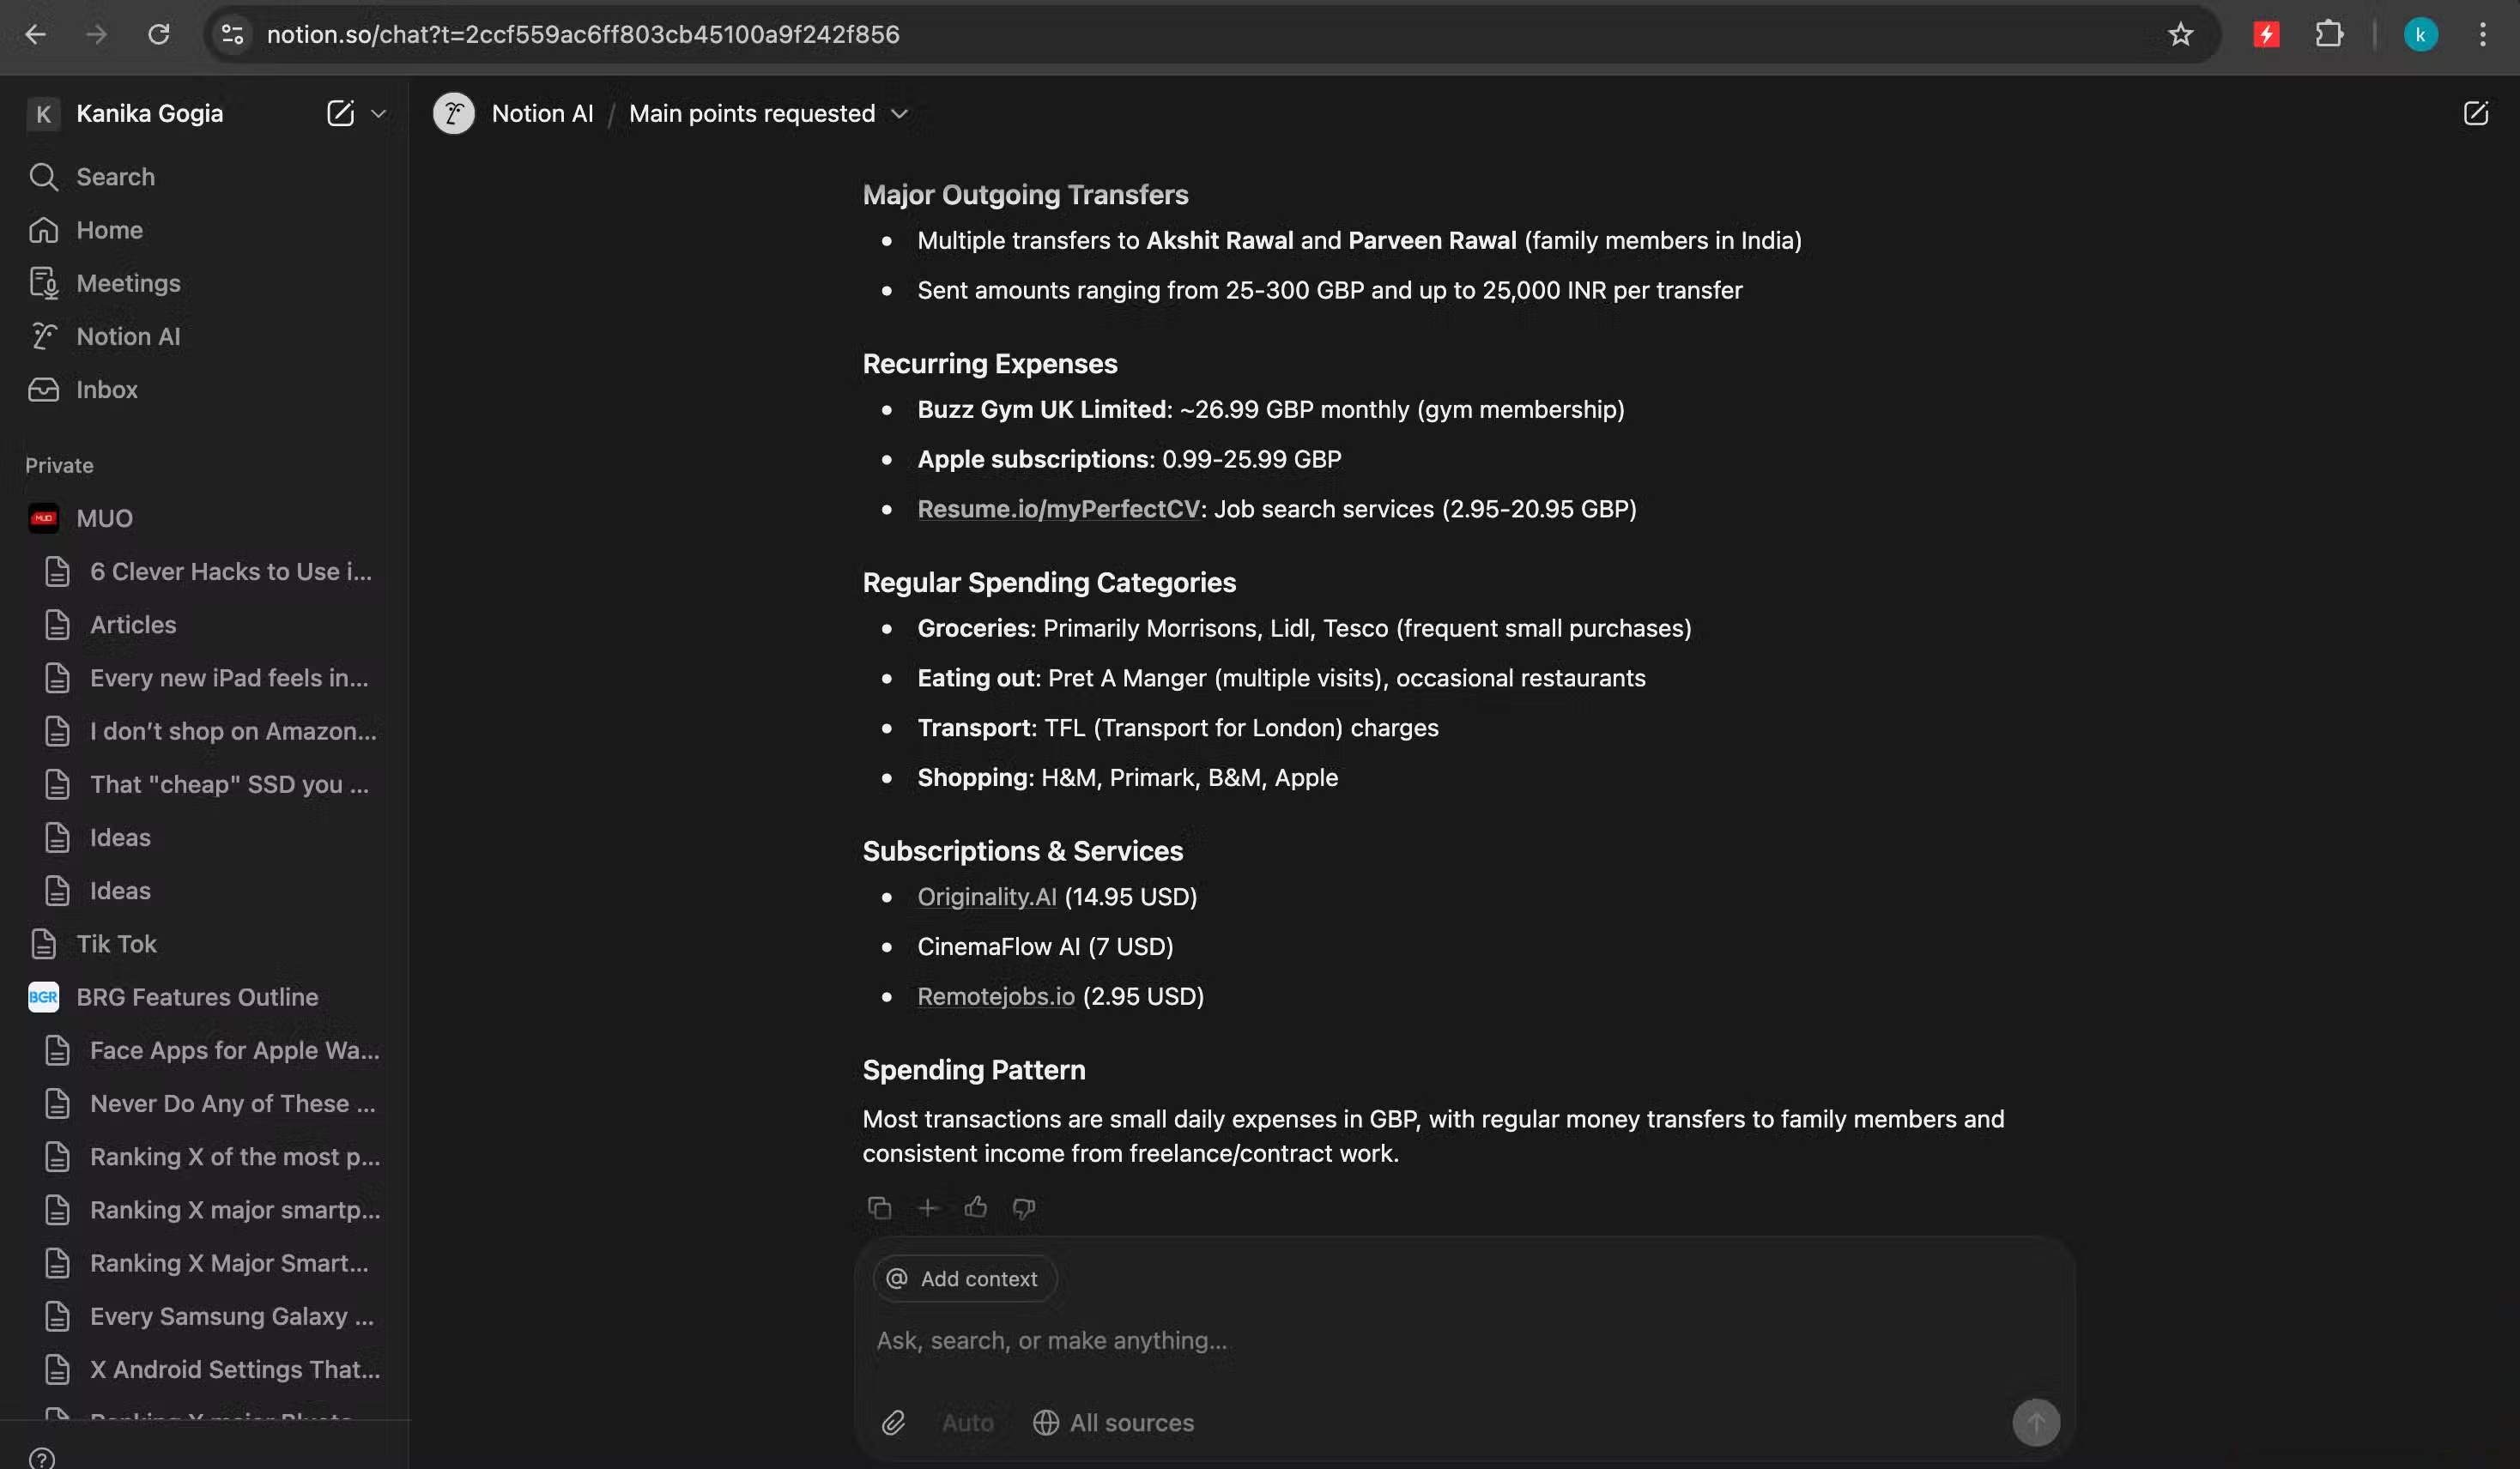The width and height of the screenshot is (2520, 1469).
Task: Open the browser extensions puzzle icon
Action: tap(2329, 35)
